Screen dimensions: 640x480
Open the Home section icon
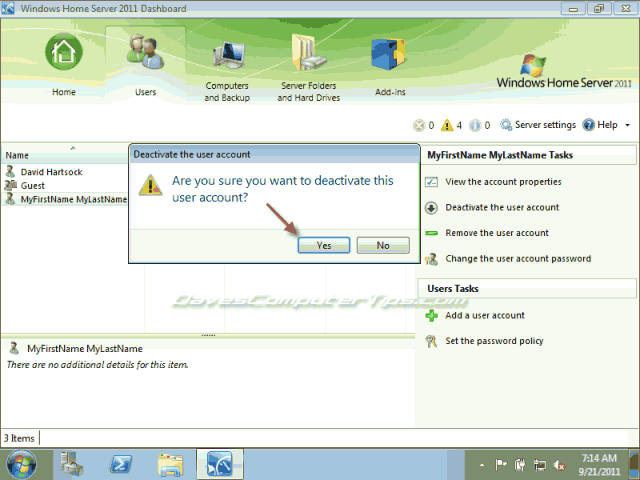[x=64, y=52]
